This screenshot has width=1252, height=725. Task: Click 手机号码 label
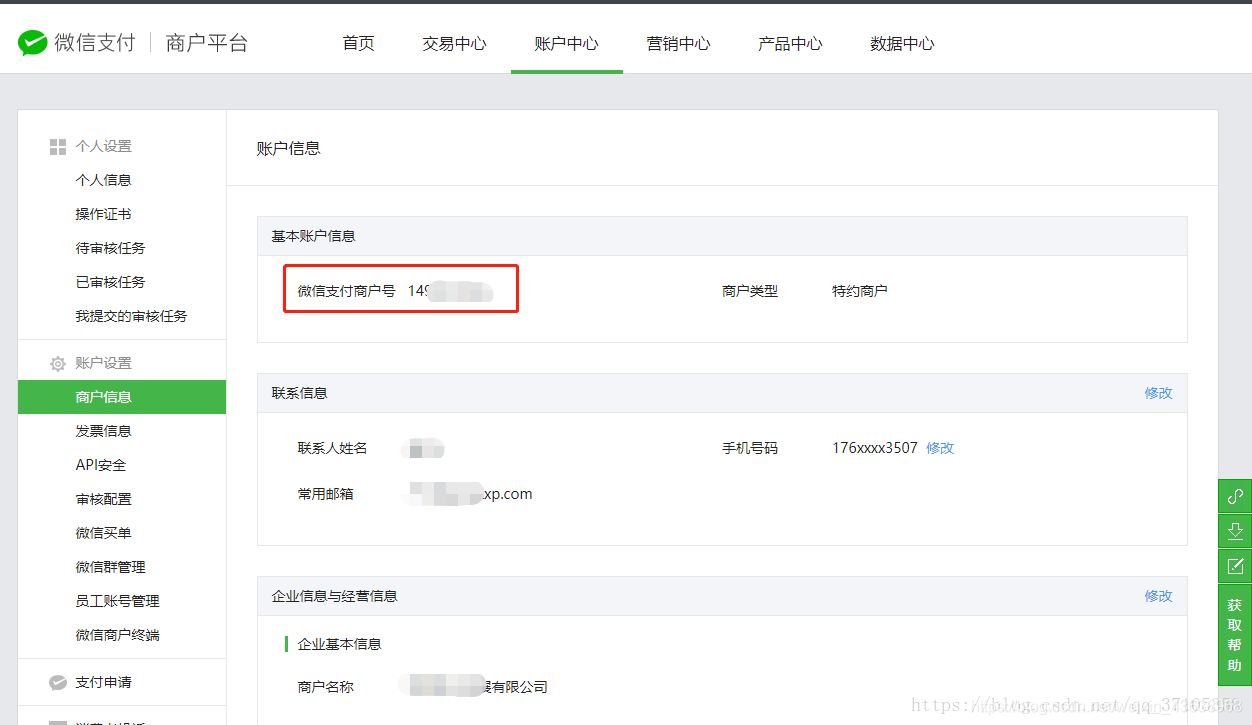pos(750,448)
